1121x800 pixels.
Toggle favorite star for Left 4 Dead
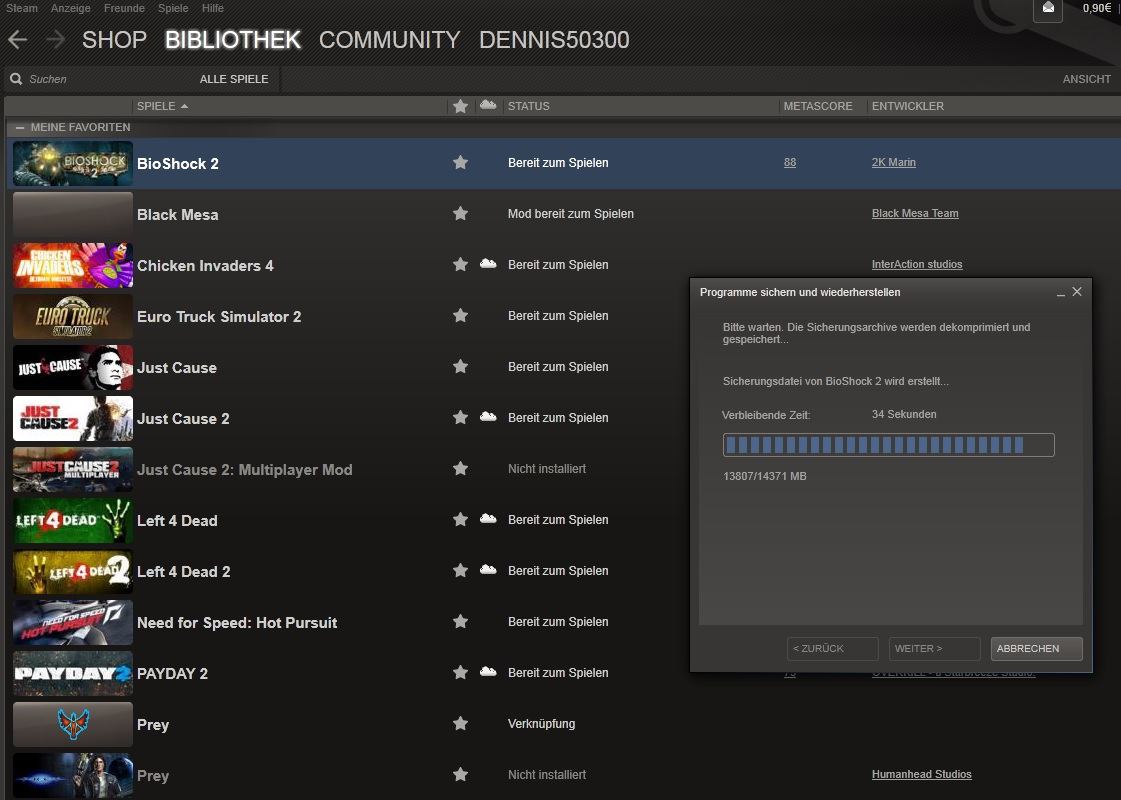click(460, 519)
